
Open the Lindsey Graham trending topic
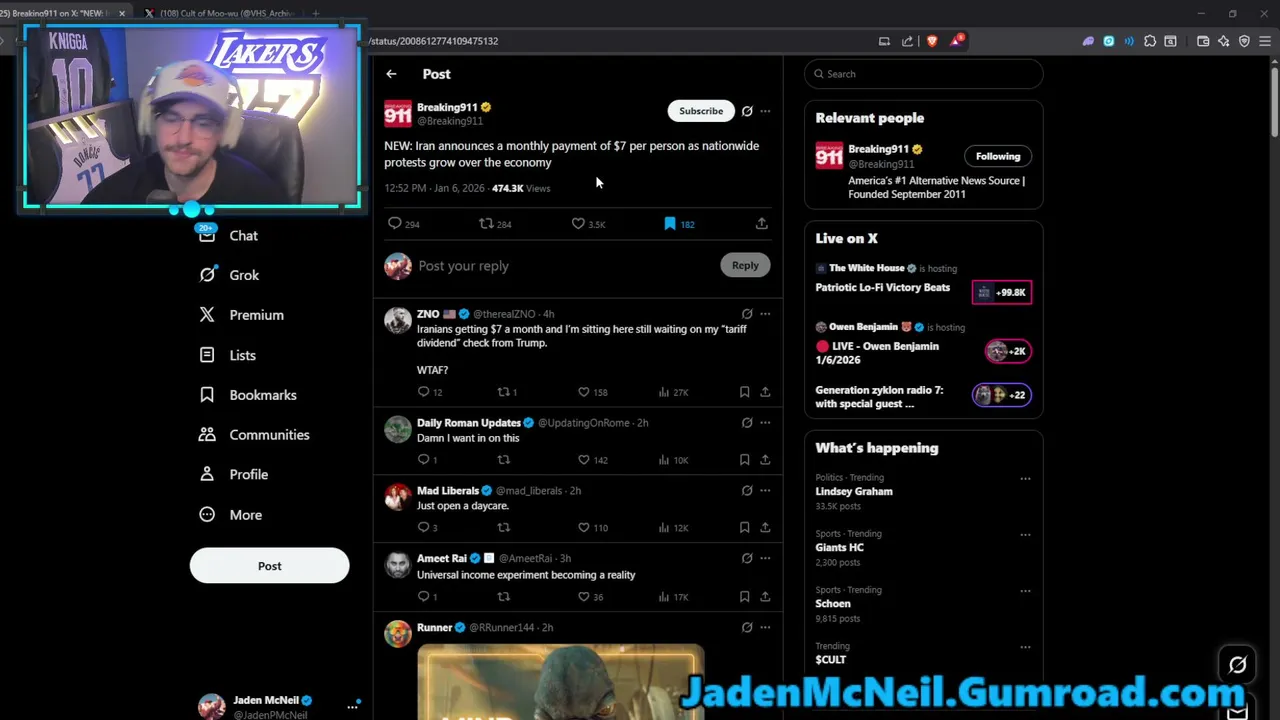coord(854,491)
